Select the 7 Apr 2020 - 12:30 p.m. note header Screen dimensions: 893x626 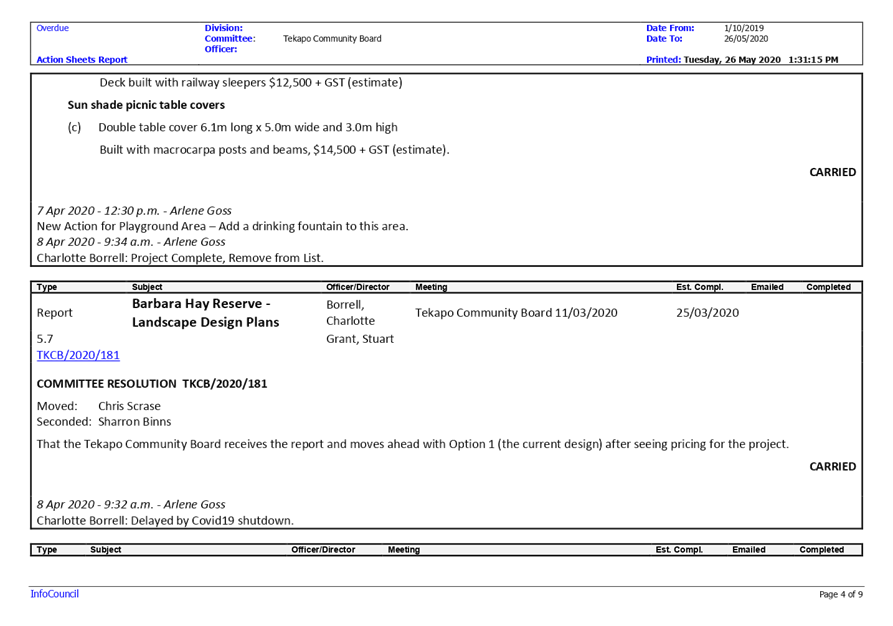pyautogui.click(x=134, y=211)
